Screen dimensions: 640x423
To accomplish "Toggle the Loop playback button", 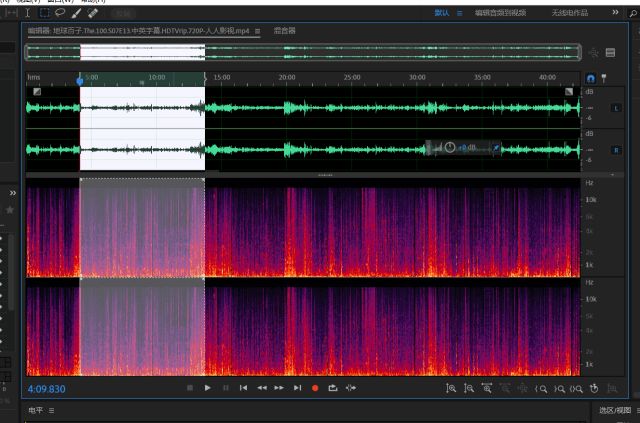I will 332,388.
